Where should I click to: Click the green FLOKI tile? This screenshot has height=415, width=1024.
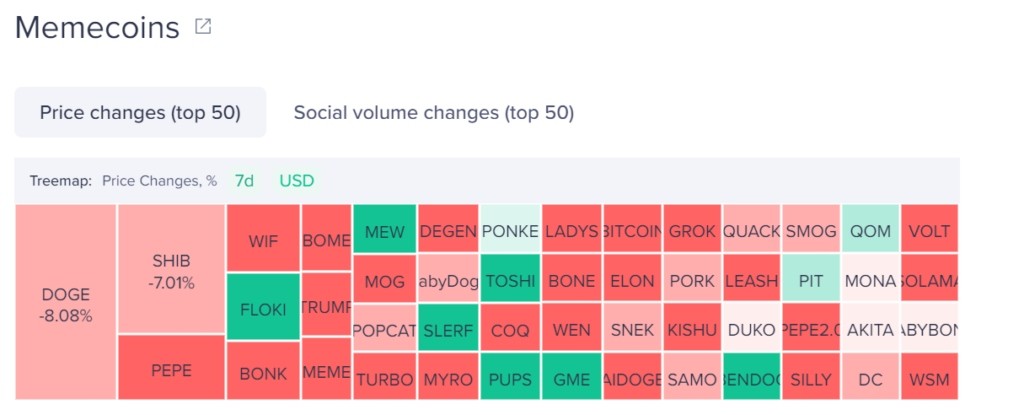click(x=263, y=307)
